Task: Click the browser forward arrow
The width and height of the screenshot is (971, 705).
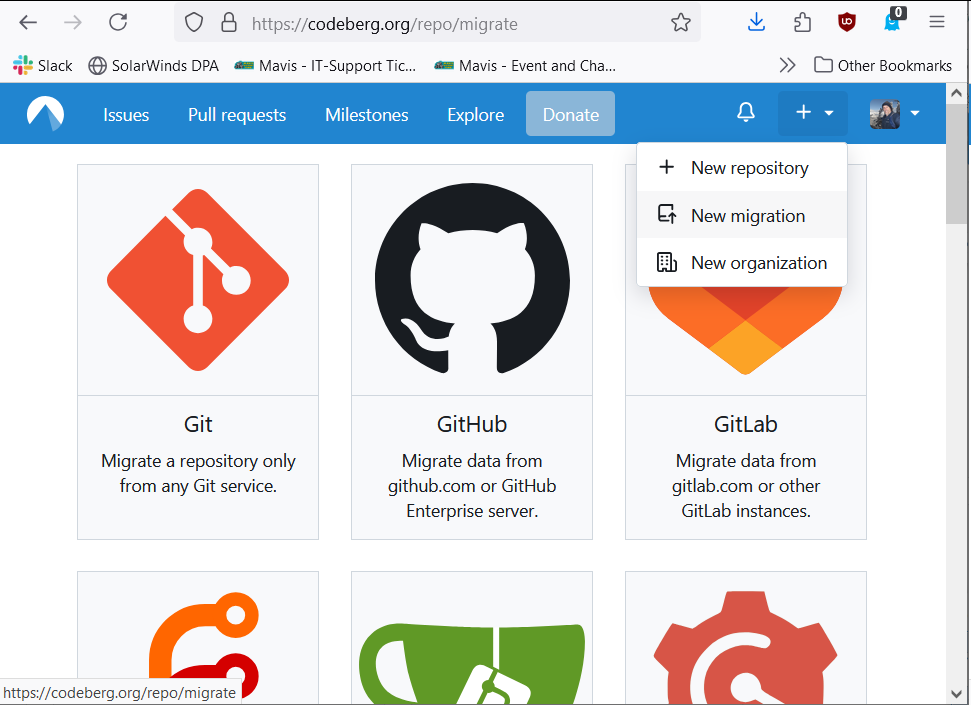Action: tap(72, 23)
